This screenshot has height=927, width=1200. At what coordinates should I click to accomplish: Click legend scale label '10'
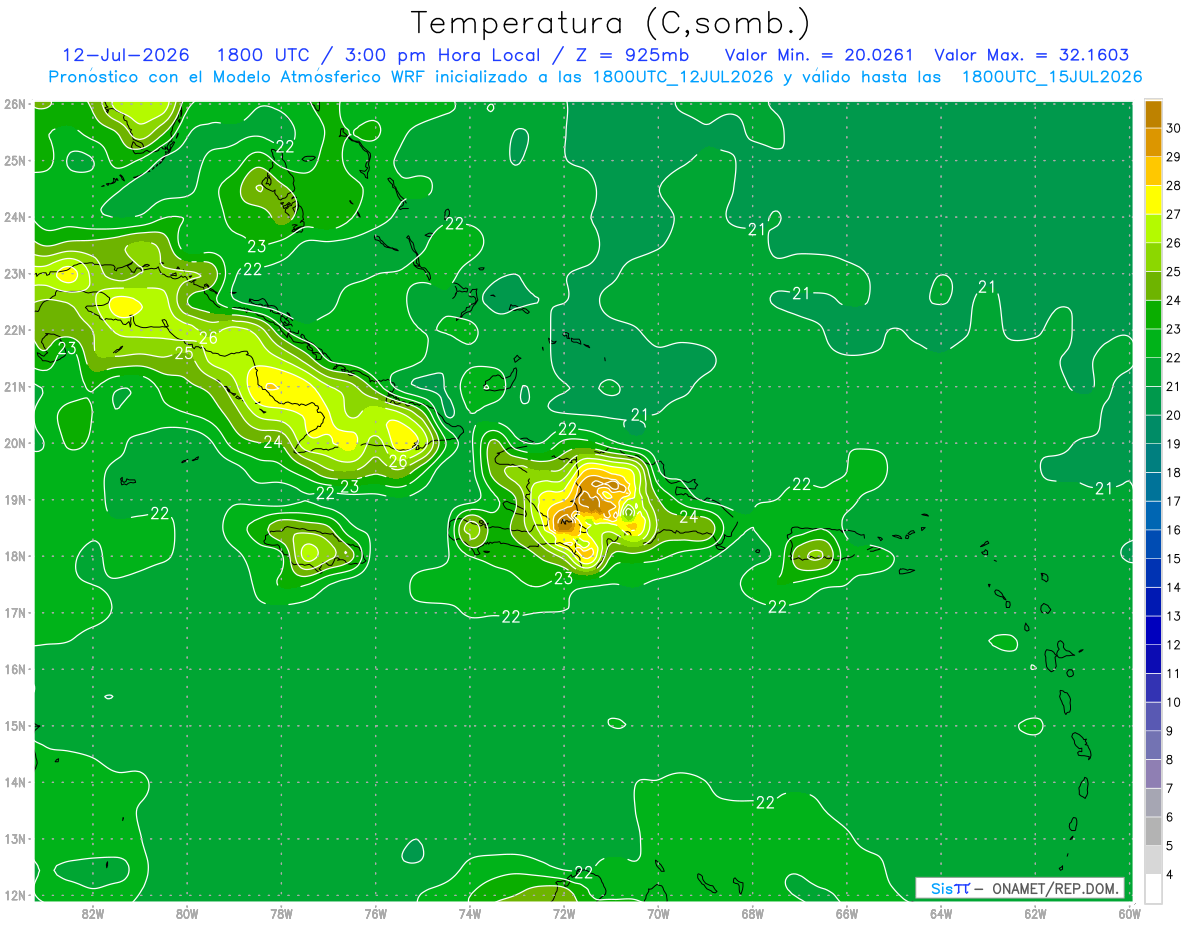pos(1173,702)
